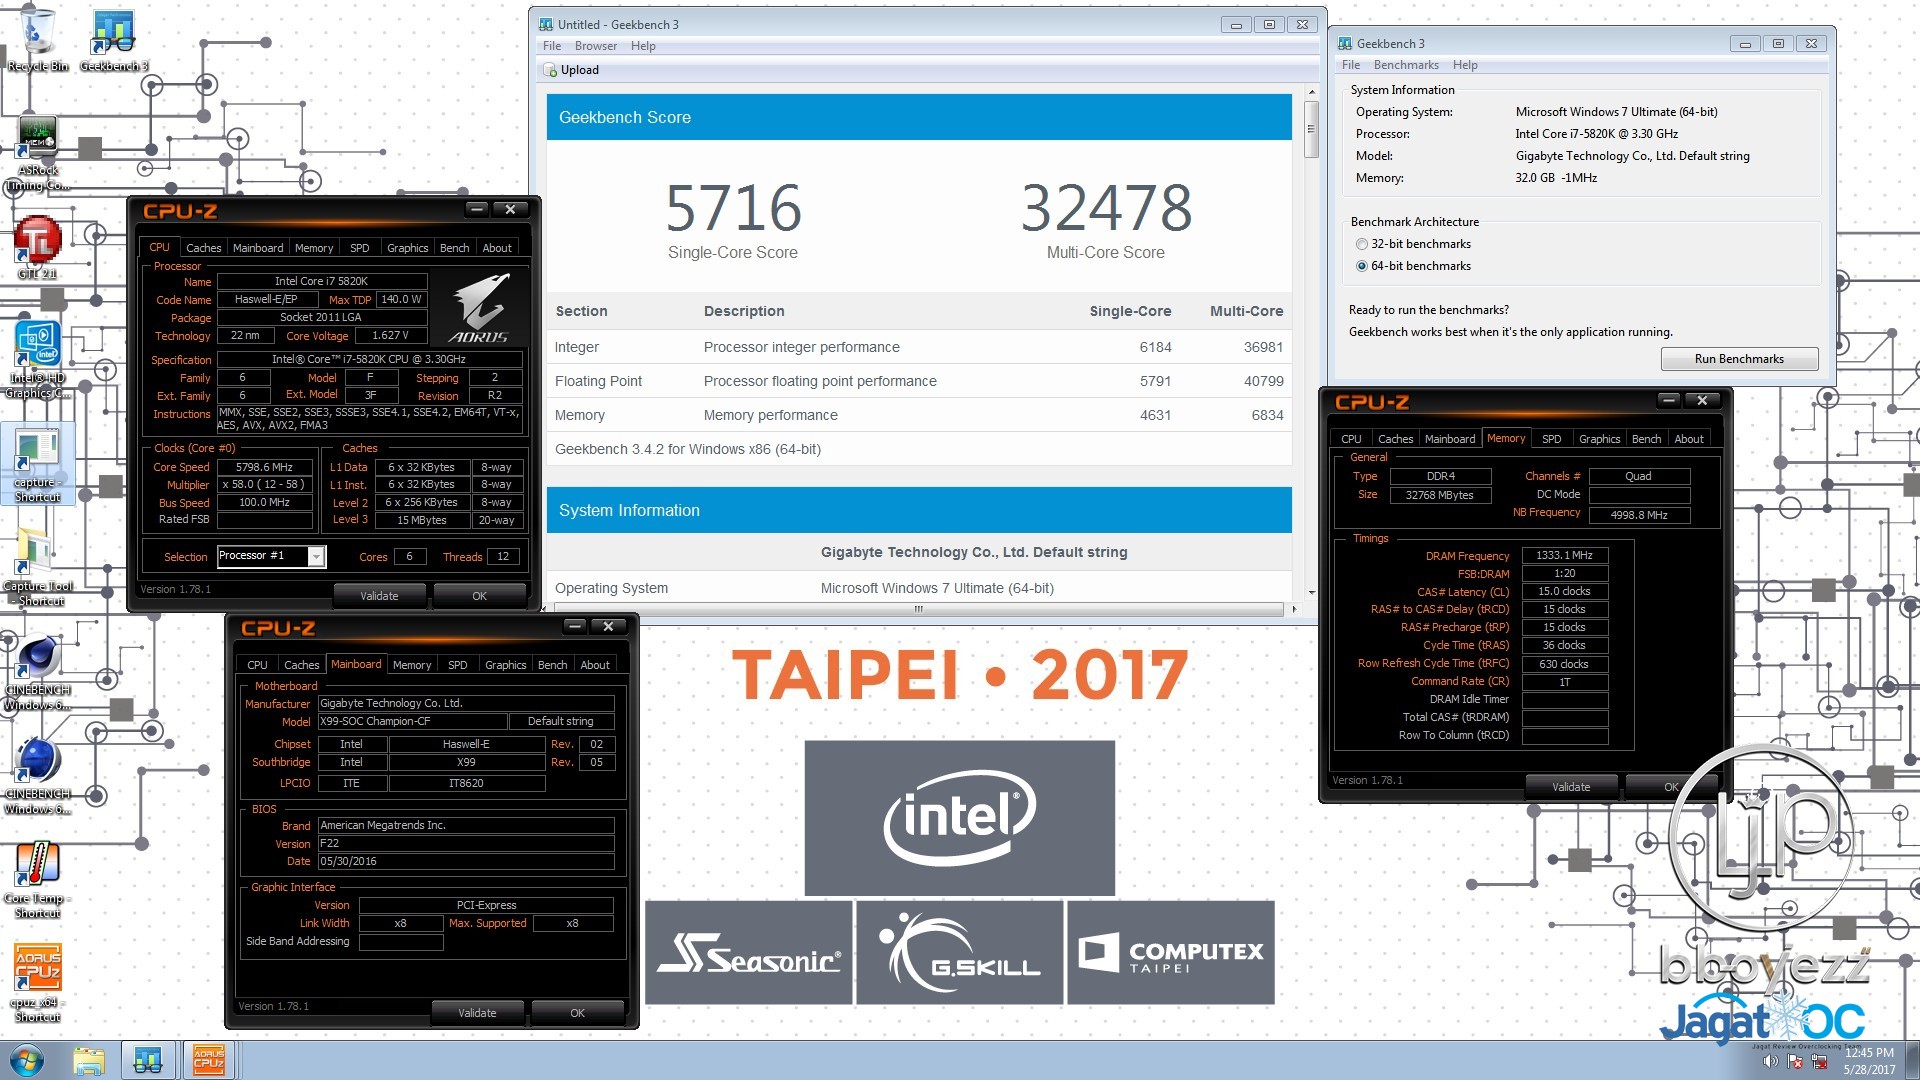The width and height of the screenshot is (1920, 1080).
Task: Open Graphics tab in CPU-Z Memory window
Action: pyautogui.click(x=1600, y=439)
